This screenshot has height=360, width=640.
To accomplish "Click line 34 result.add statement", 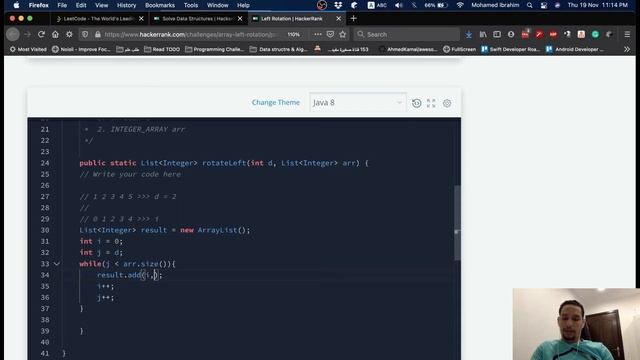I will point(129,275).
